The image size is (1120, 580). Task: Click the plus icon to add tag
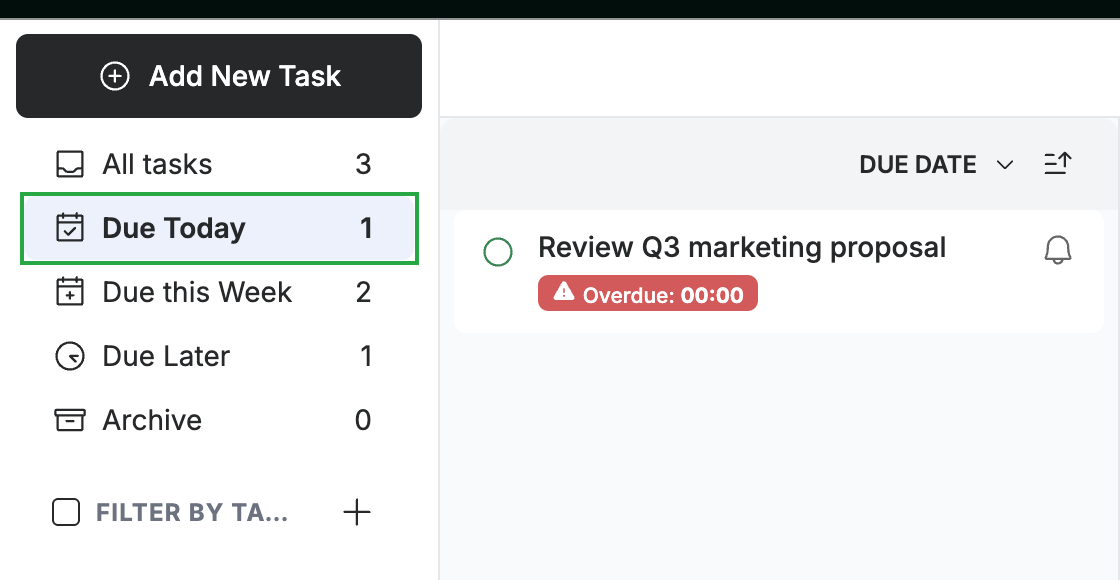point(356,512)
